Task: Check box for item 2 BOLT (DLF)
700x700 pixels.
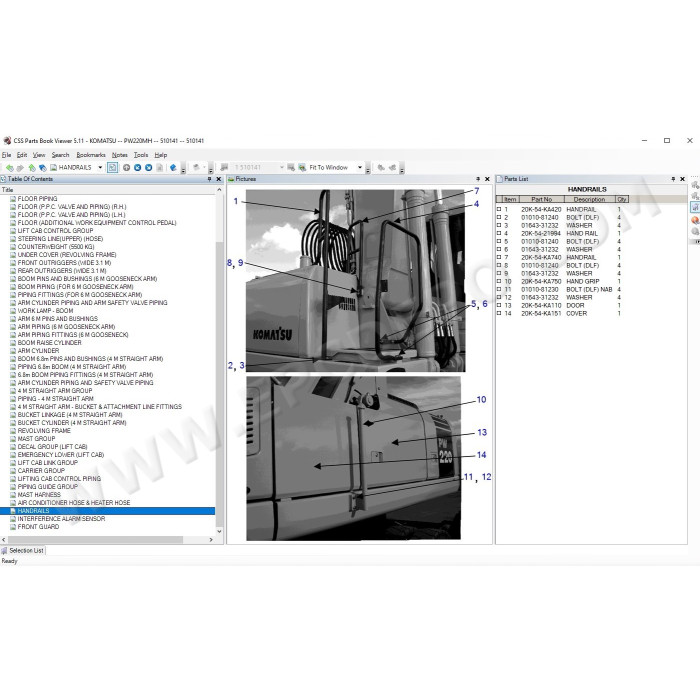Action: pyautogui.click(x=499, y=217)
